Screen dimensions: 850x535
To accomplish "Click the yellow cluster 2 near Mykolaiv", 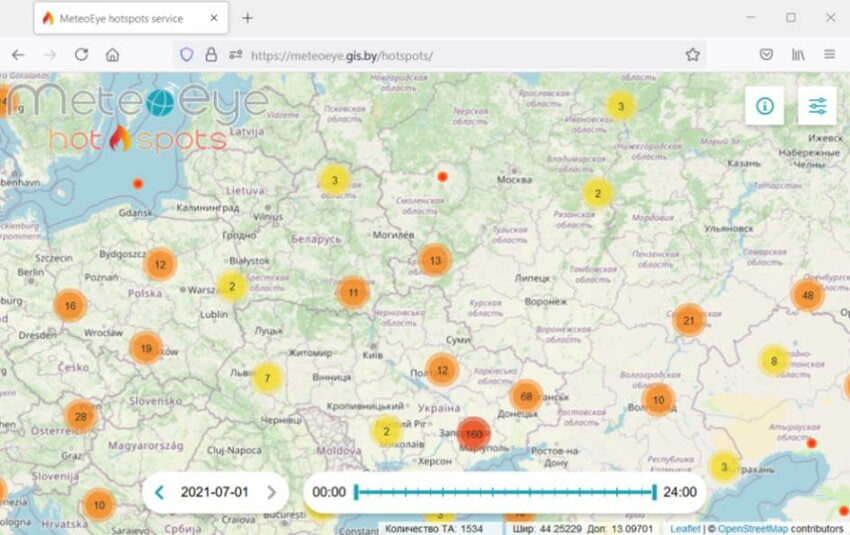I will tap(387, 431).
